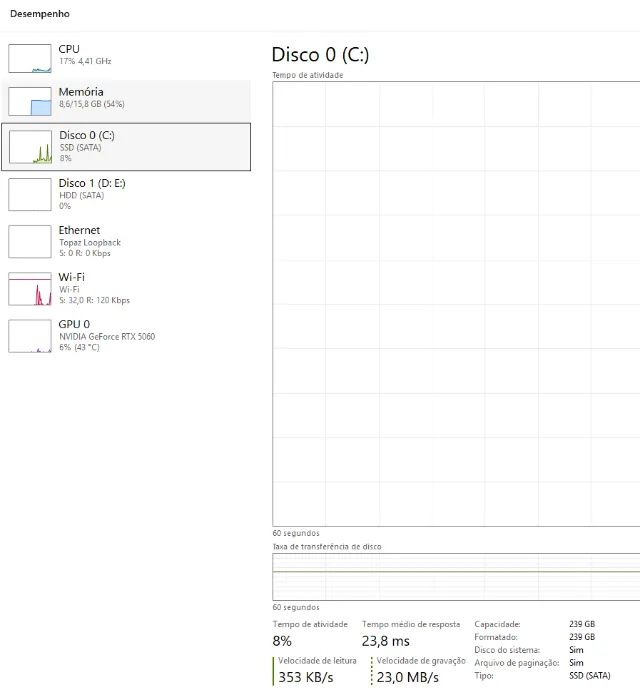Screen dimensions: 640x693
Task: Click inside the Tempo de atividade large graph
Action: coord(456,304)
